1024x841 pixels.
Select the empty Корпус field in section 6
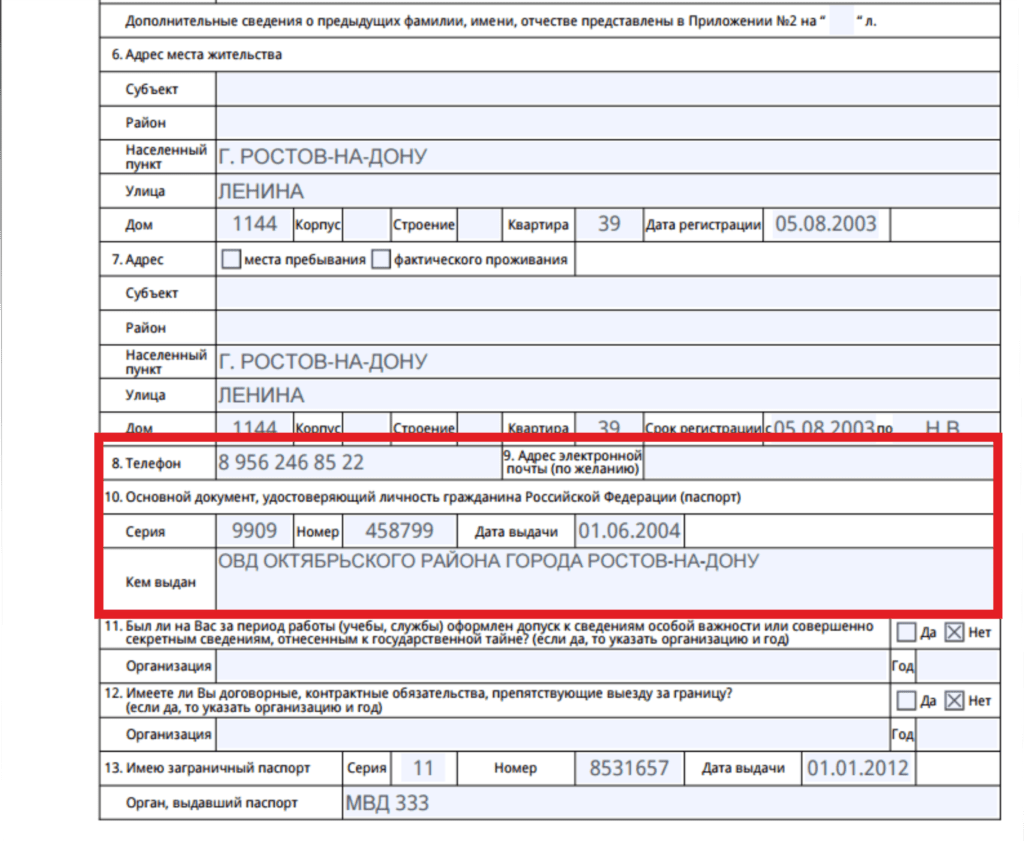[366, 225]
